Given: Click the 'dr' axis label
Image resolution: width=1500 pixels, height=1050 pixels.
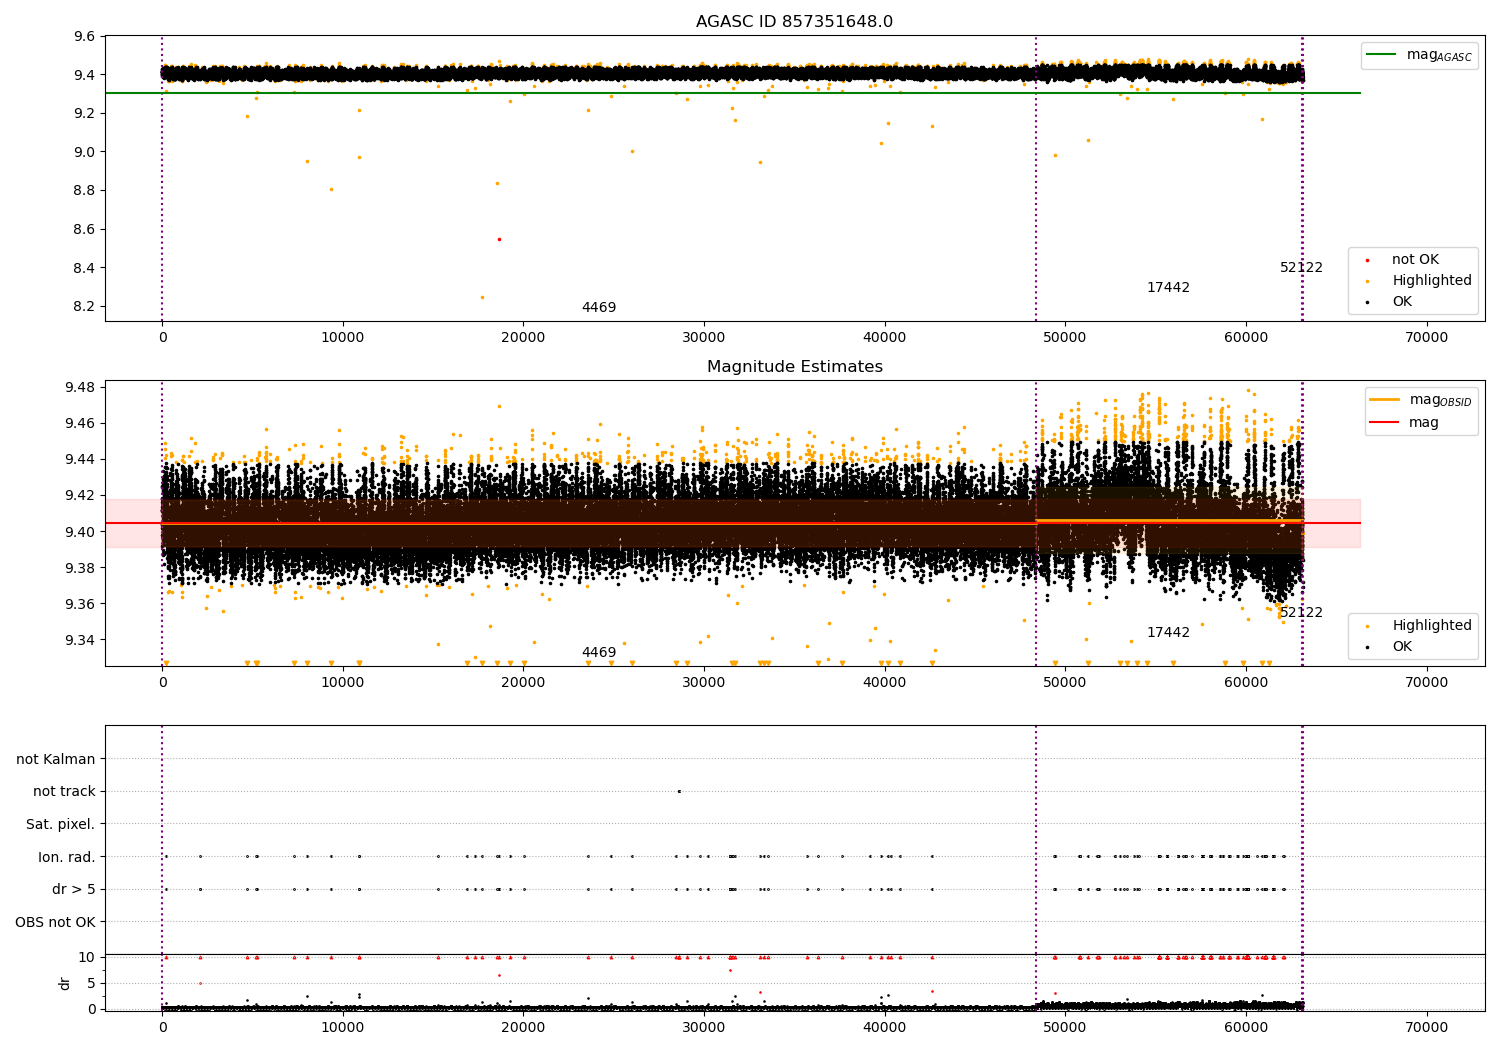Looking at the screenshot, I should click(x=65, y=983).
